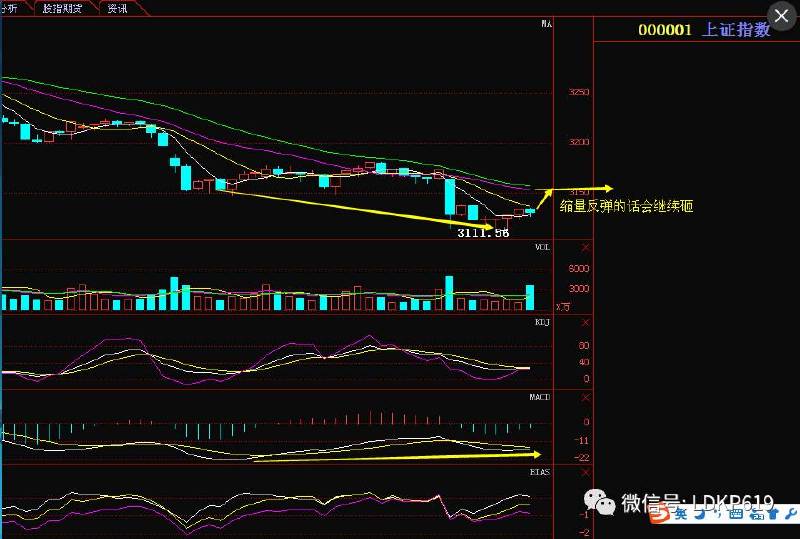Open the Sogou soft keyboard
The image size is (800, 539).
tap(735, 514)
